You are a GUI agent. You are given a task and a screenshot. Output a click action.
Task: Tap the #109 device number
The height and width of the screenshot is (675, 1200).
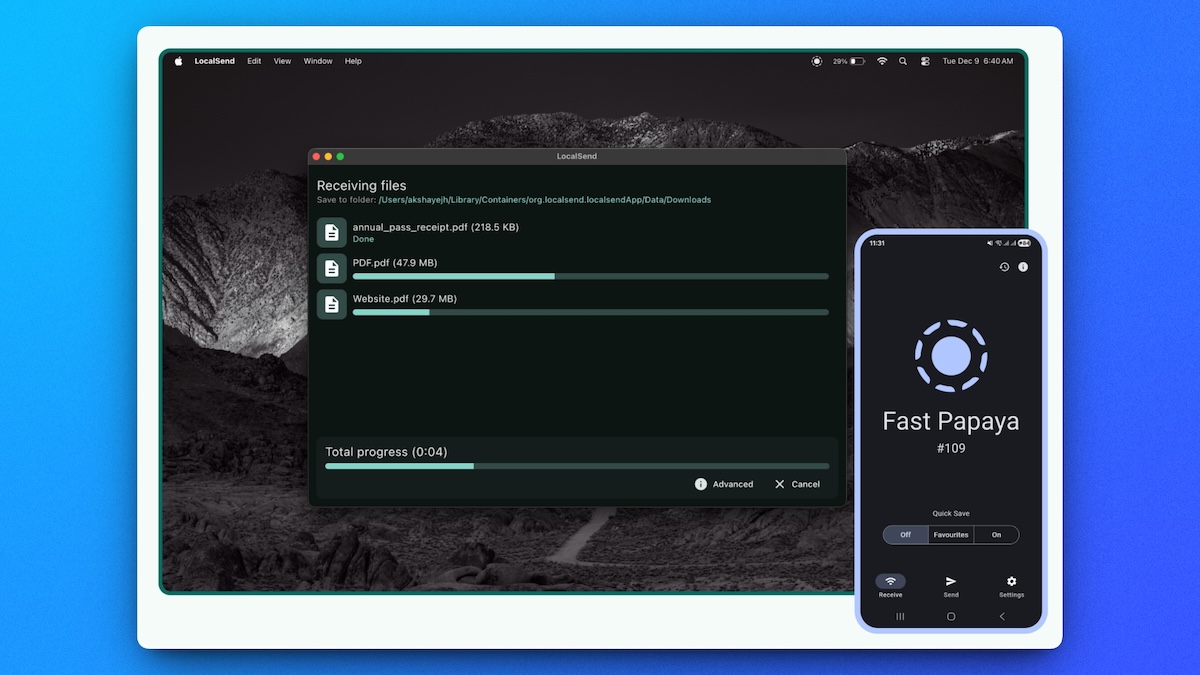951,449
